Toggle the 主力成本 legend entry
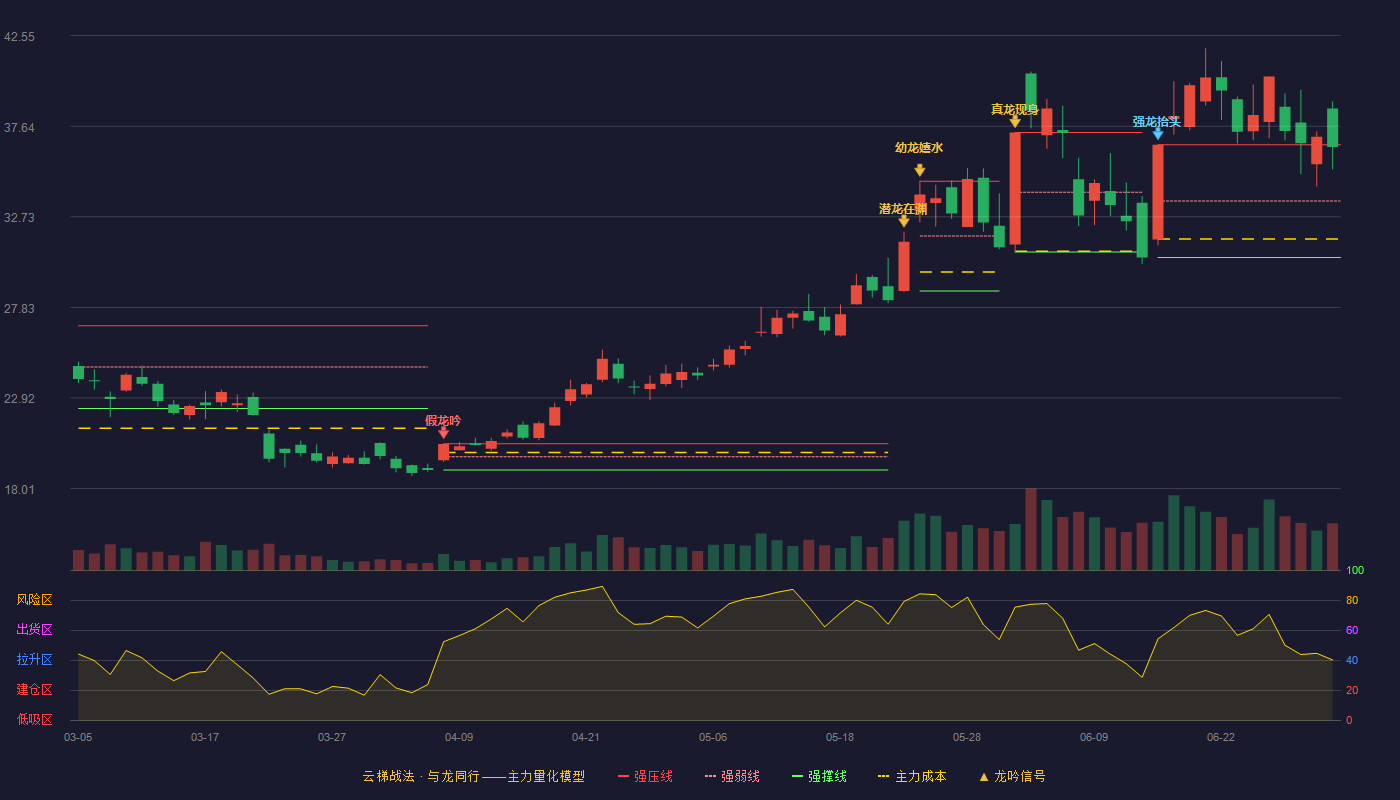Viewport: 1400px width, 800px height. [911, 776]
